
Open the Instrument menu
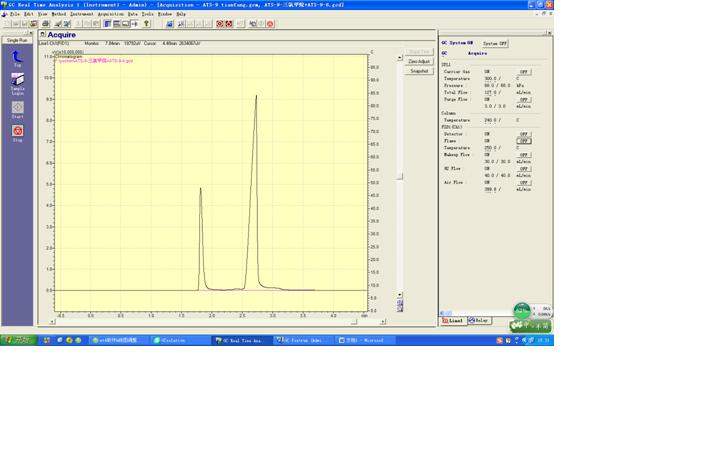coord(82,14)
